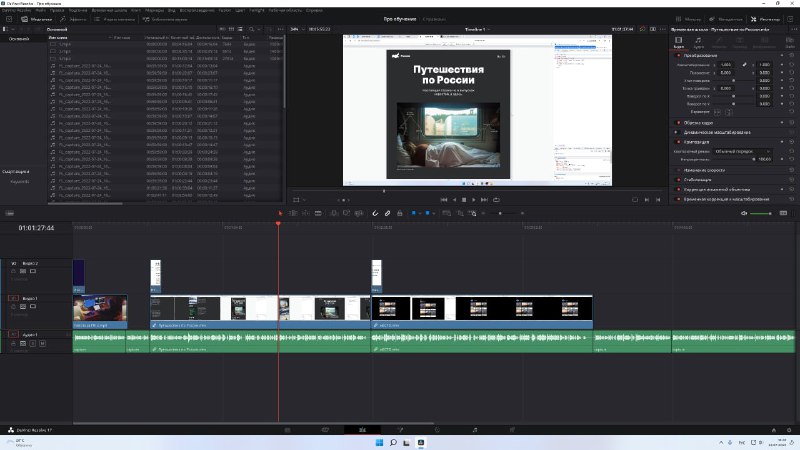Screen dimensions: 800x450
Task: Click the Zoom X value field
Action: point(727,65)
